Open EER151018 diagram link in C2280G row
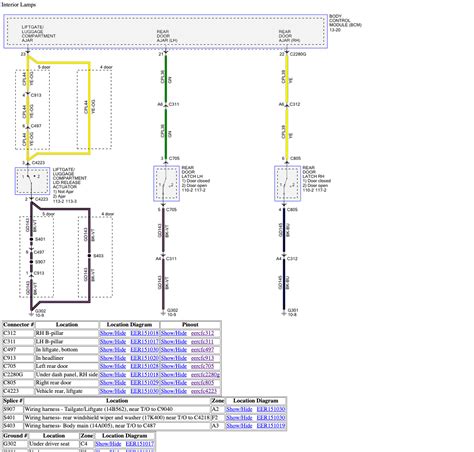 point(144,374)
